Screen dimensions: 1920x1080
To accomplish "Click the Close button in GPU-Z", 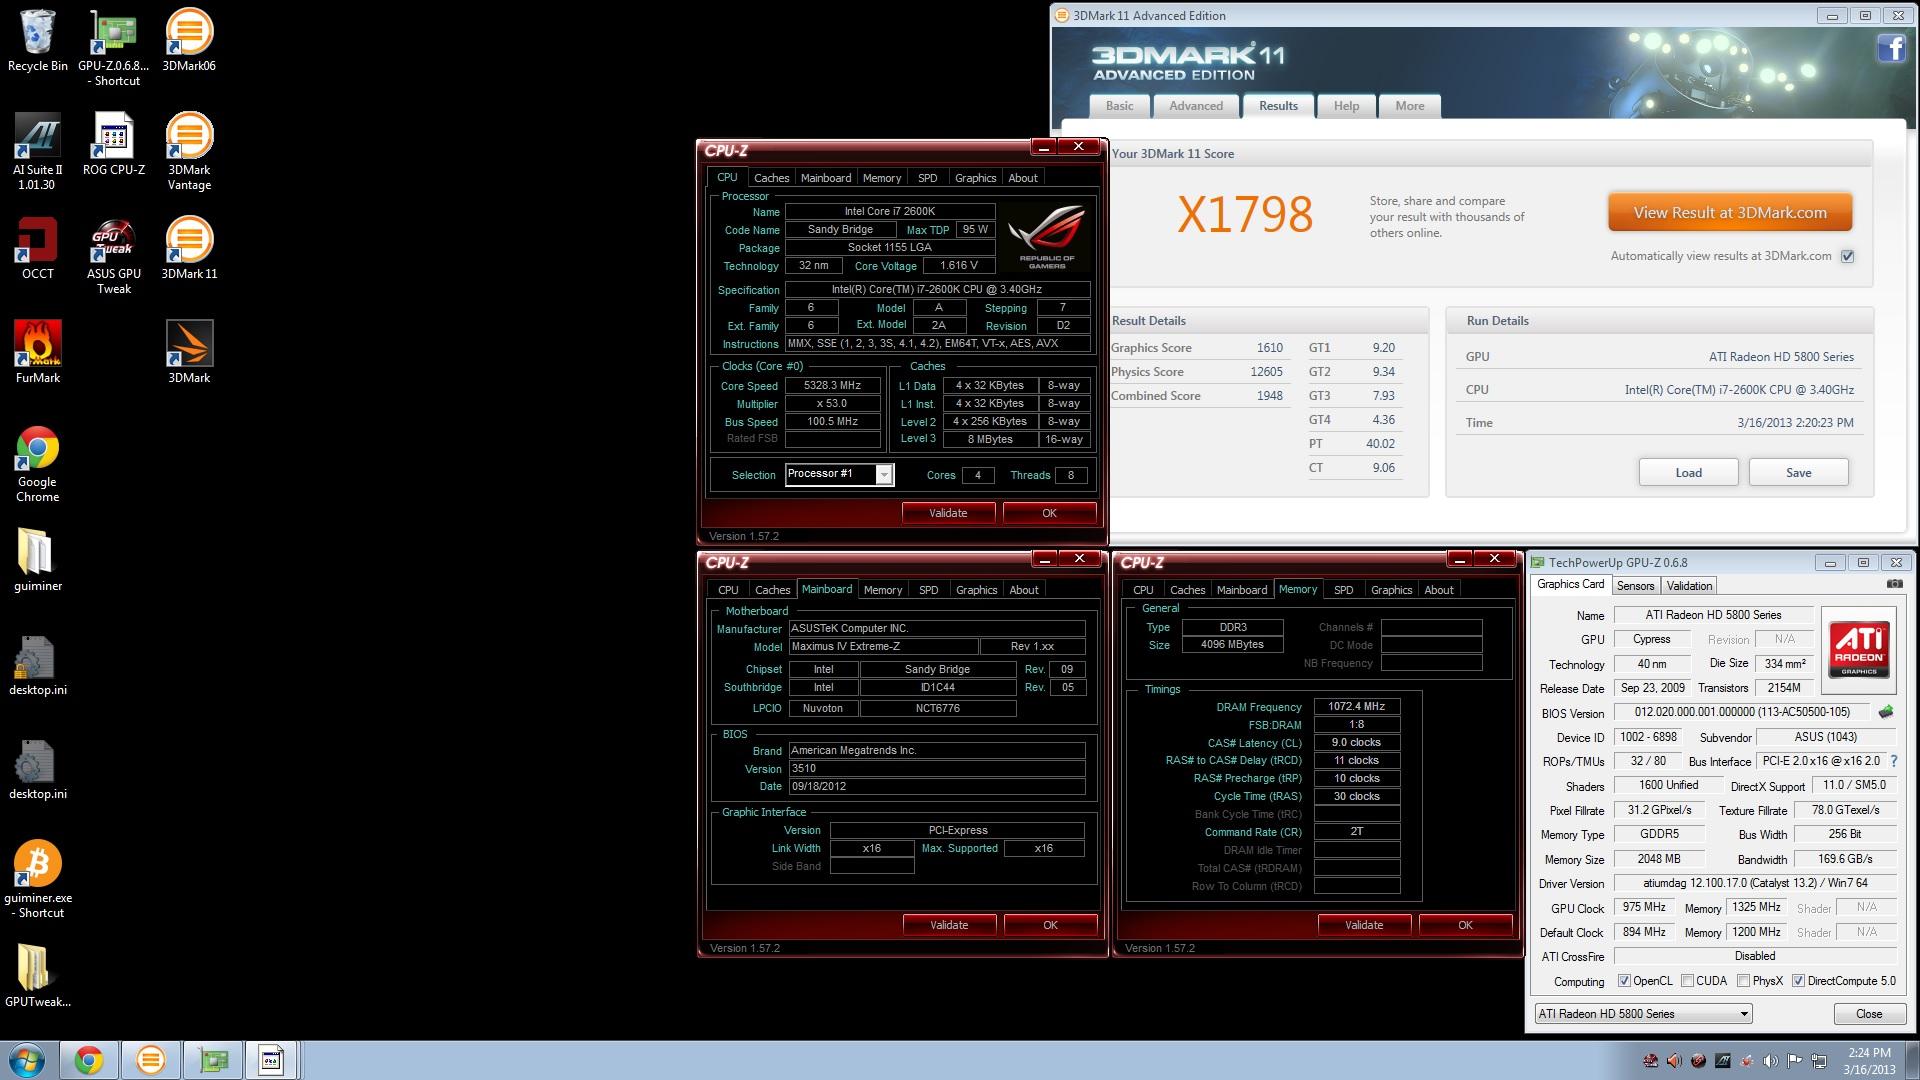I will click(x=1869, y=1014).
